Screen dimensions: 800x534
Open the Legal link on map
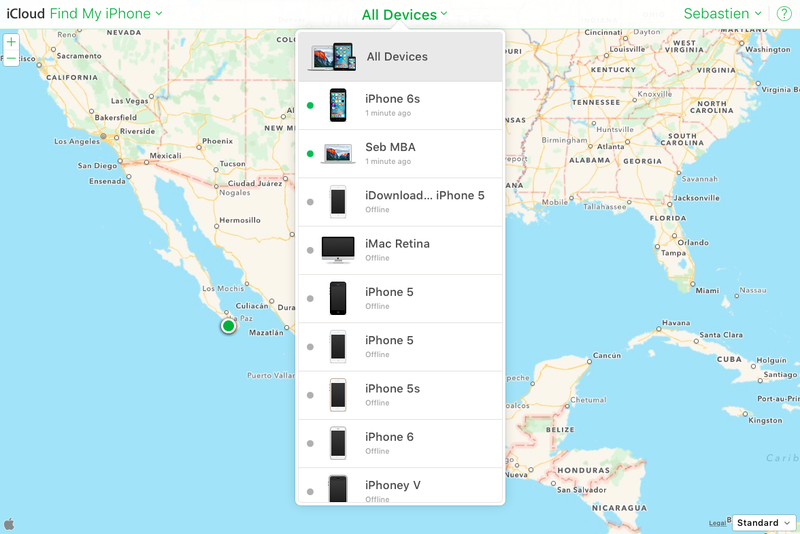coord(717,523)
